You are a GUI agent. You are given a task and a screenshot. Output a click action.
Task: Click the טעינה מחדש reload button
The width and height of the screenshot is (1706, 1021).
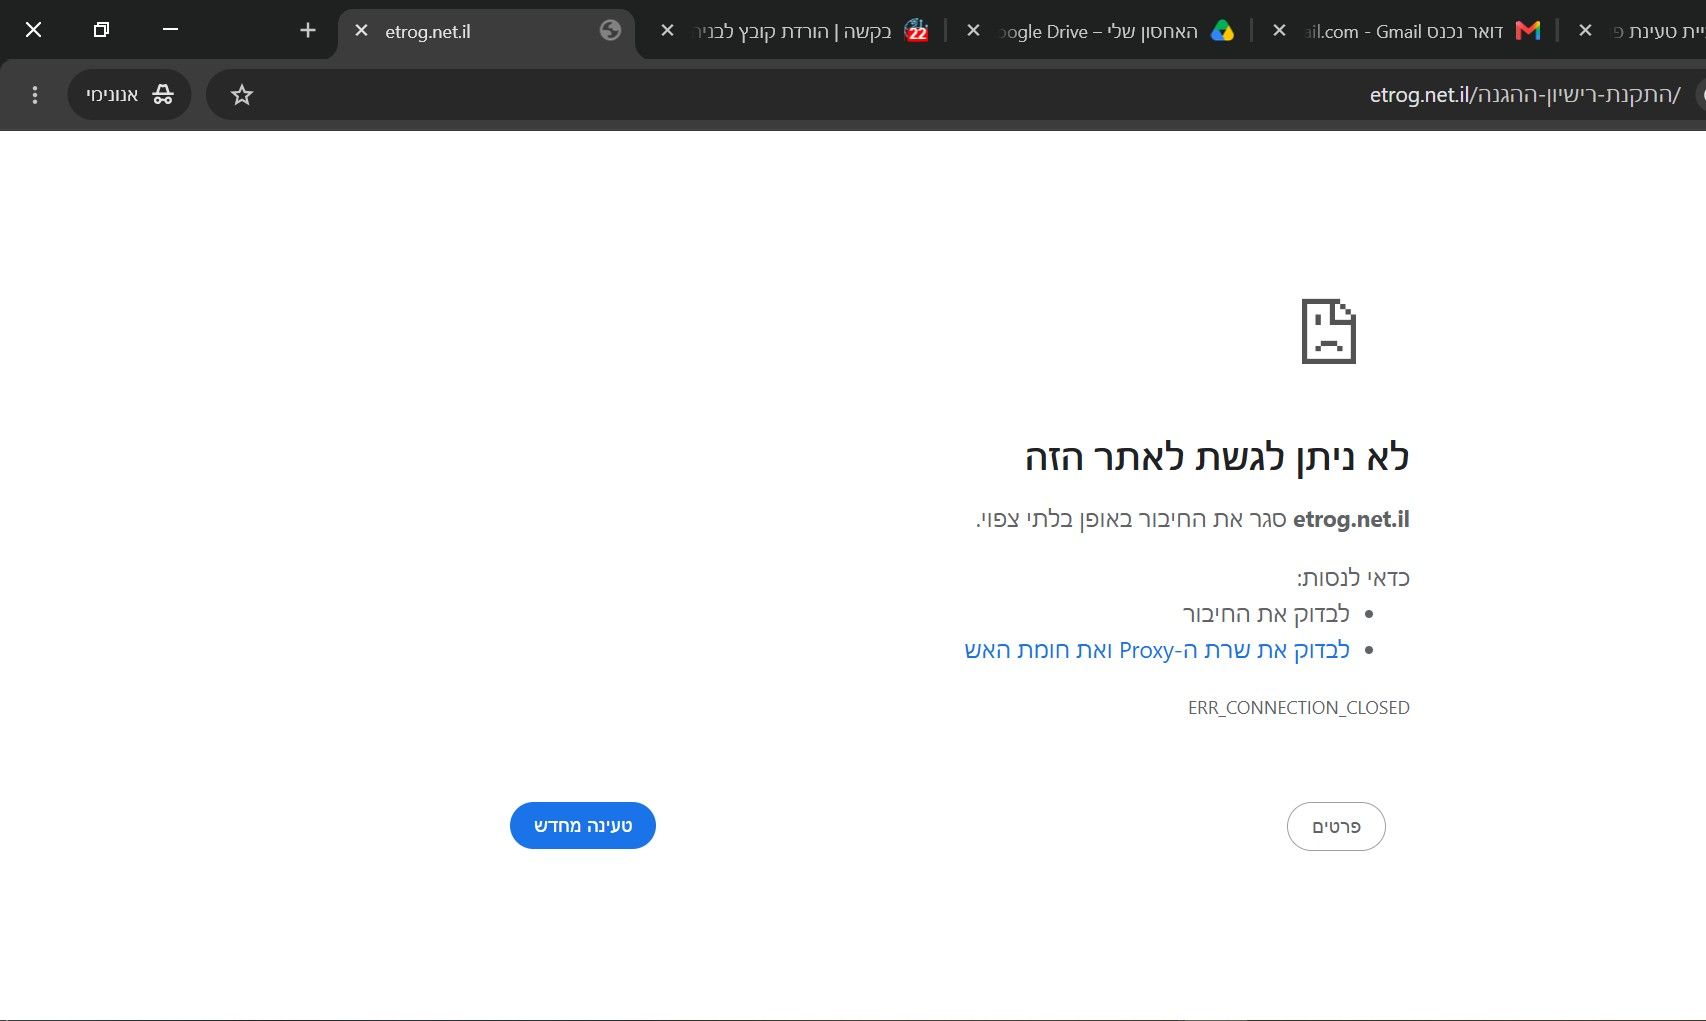[x=583, y=826]
